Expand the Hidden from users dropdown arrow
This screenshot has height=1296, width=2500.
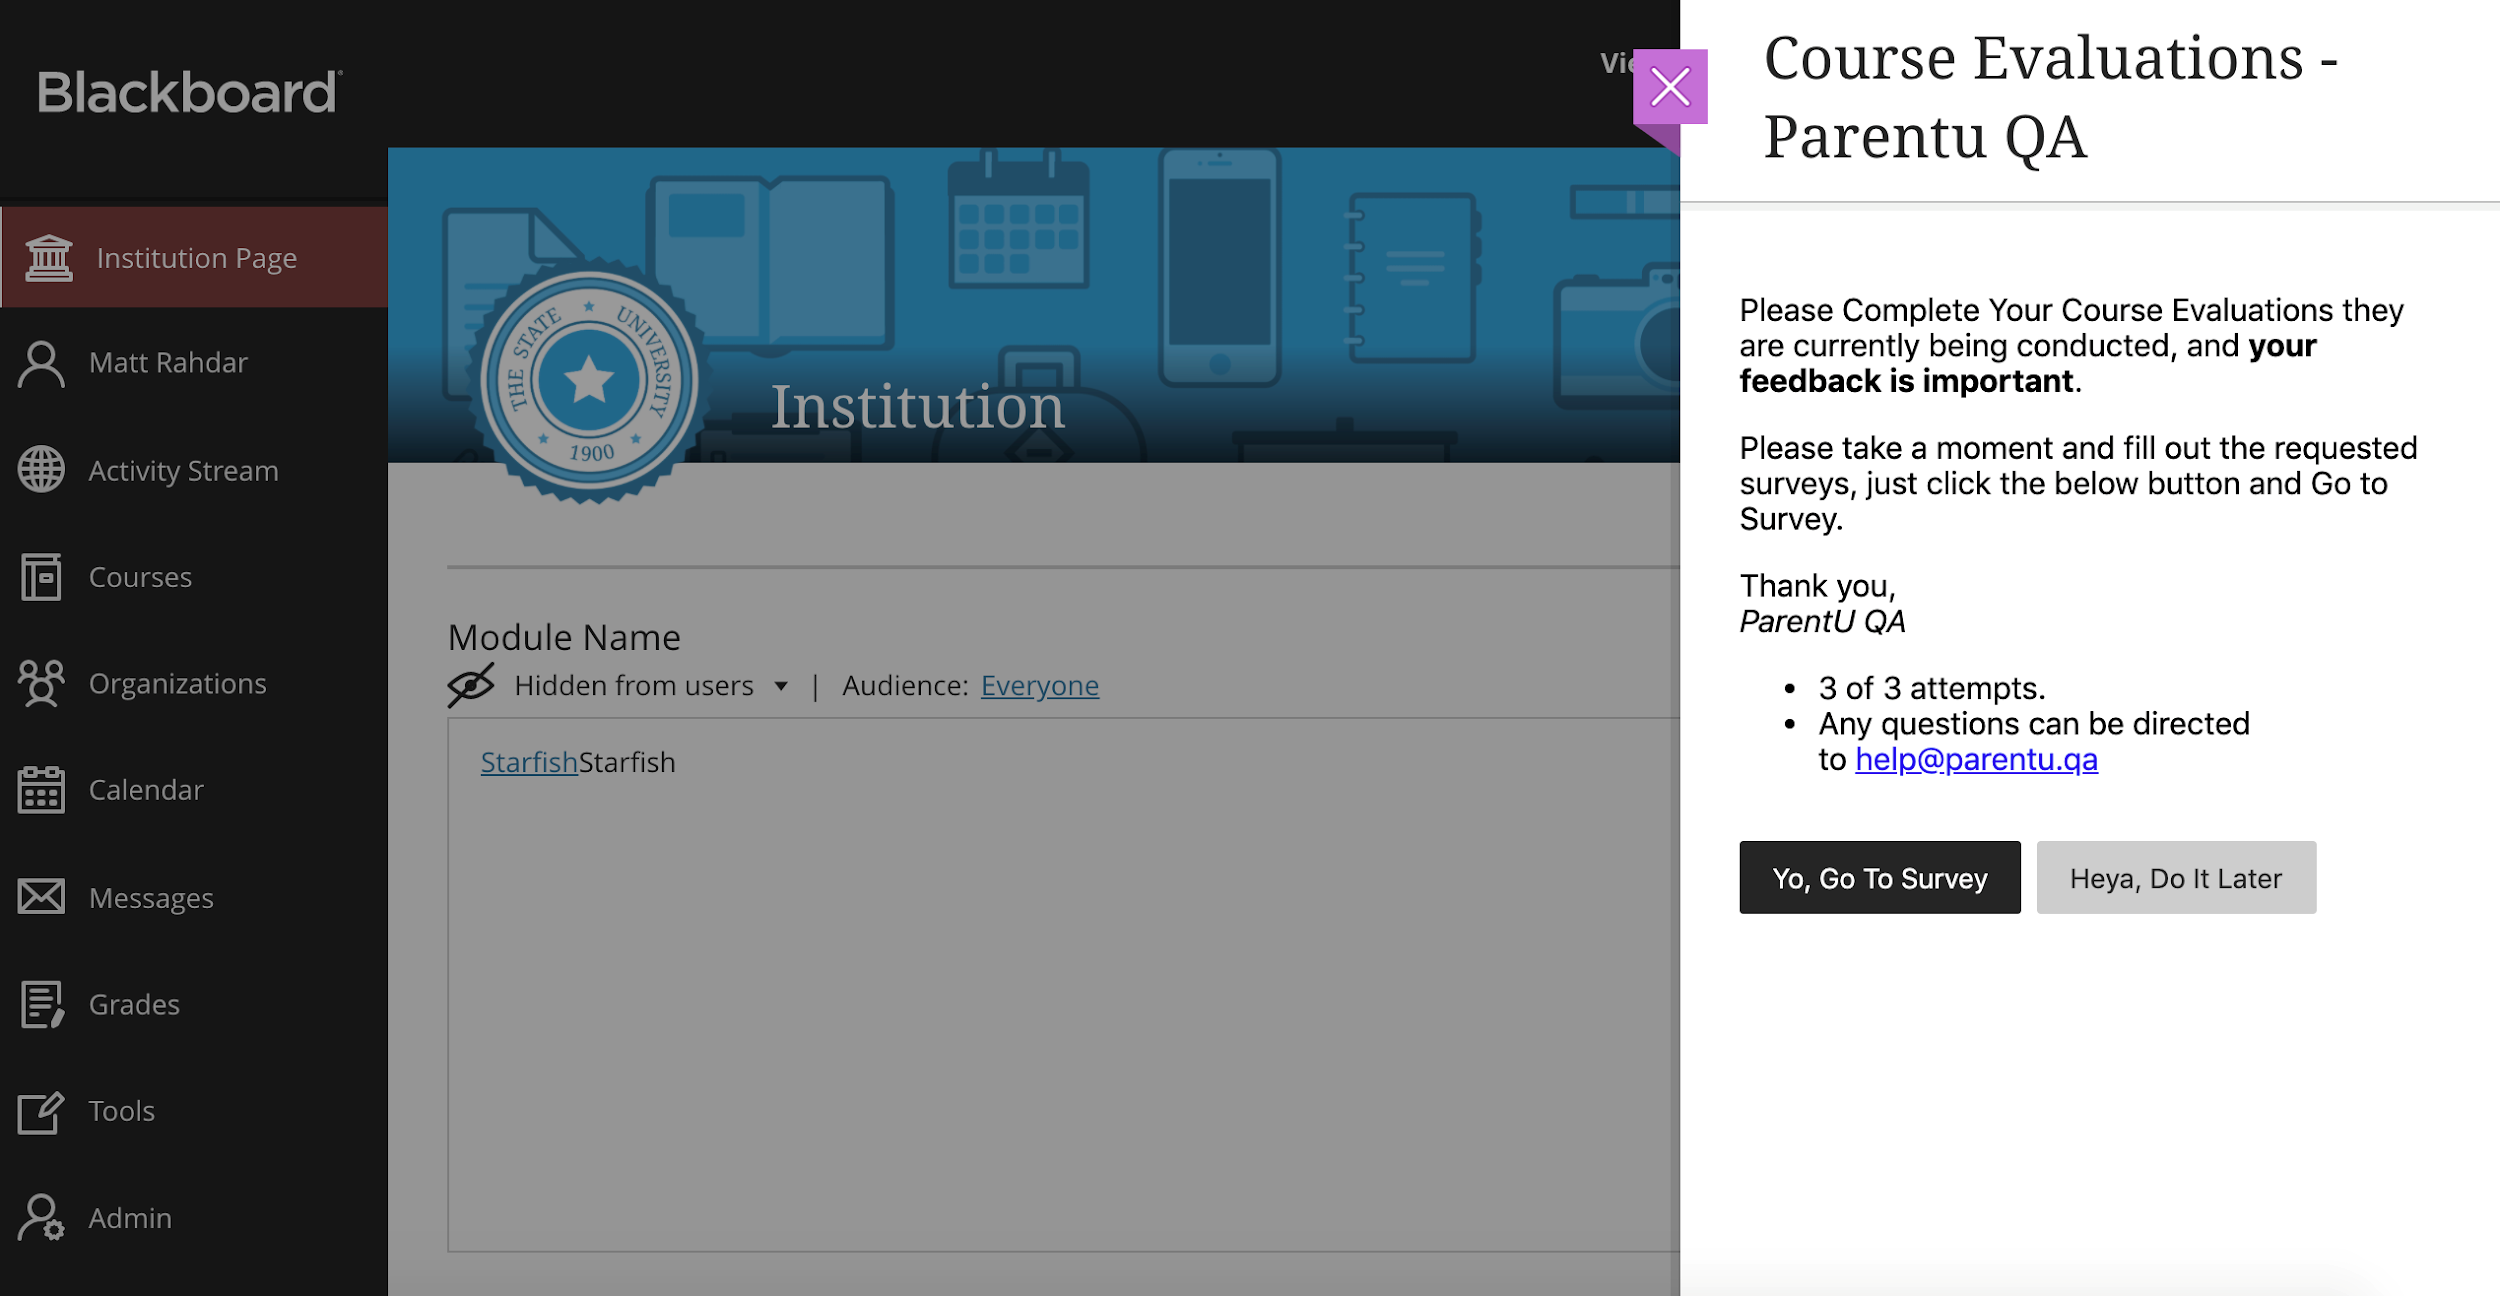(x=781, y=686)
